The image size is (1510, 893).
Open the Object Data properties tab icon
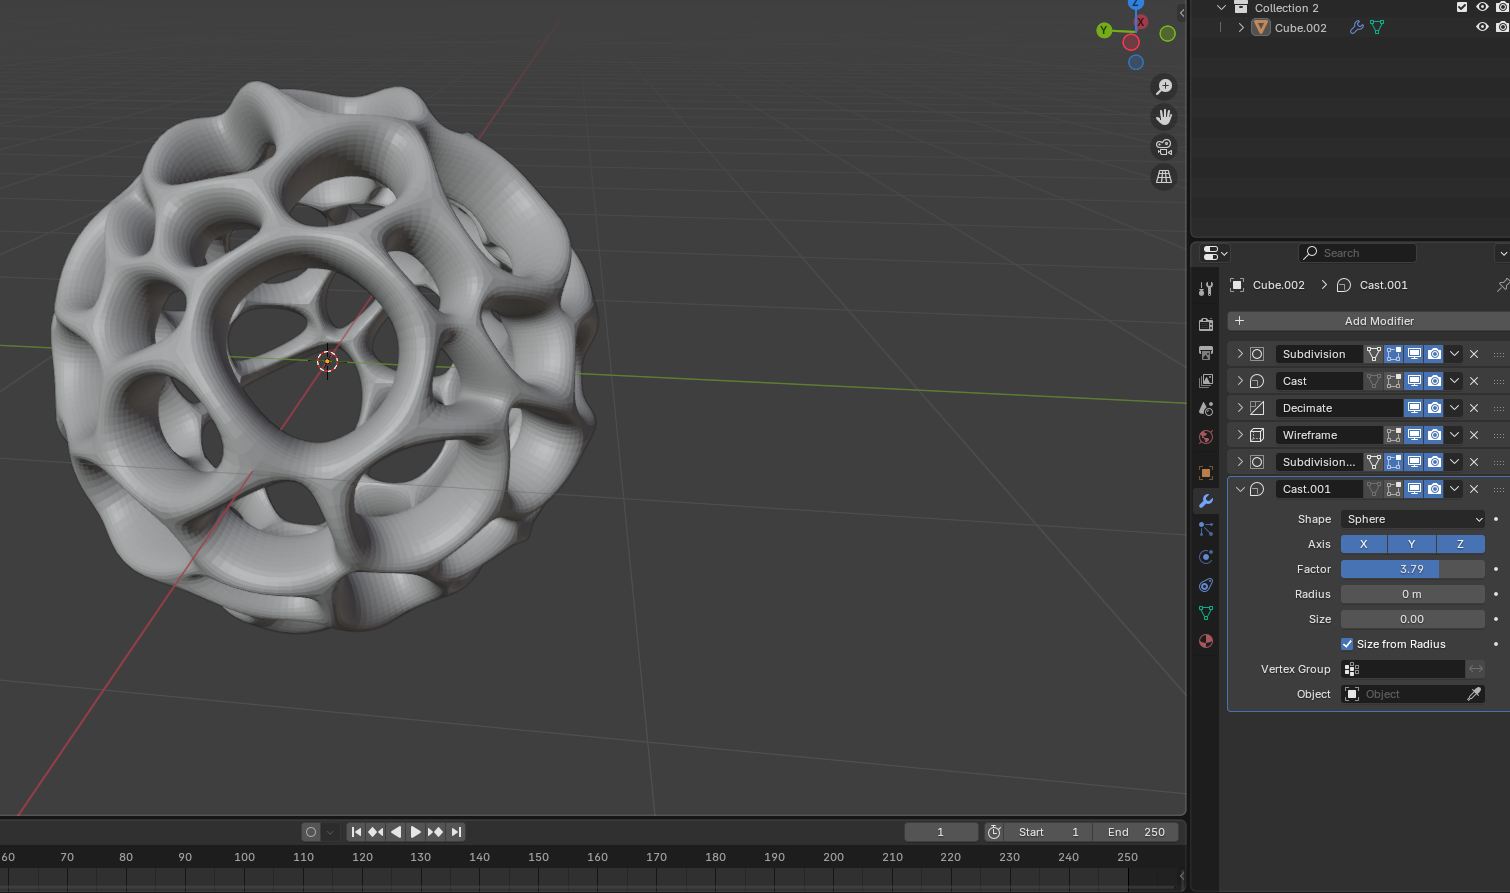click(x=1206, y=613)
